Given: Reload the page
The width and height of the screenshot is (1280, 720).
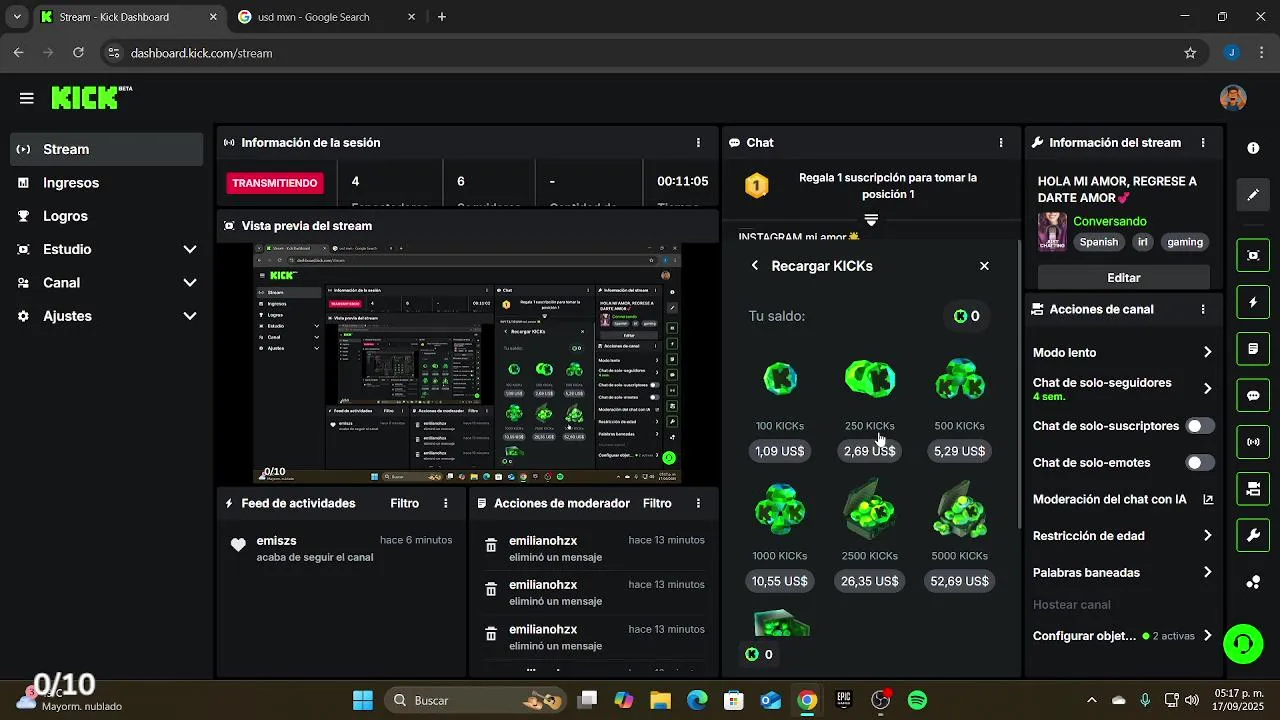Looking at the screenshot, I should pyautogui.click(x=78, y=53).
